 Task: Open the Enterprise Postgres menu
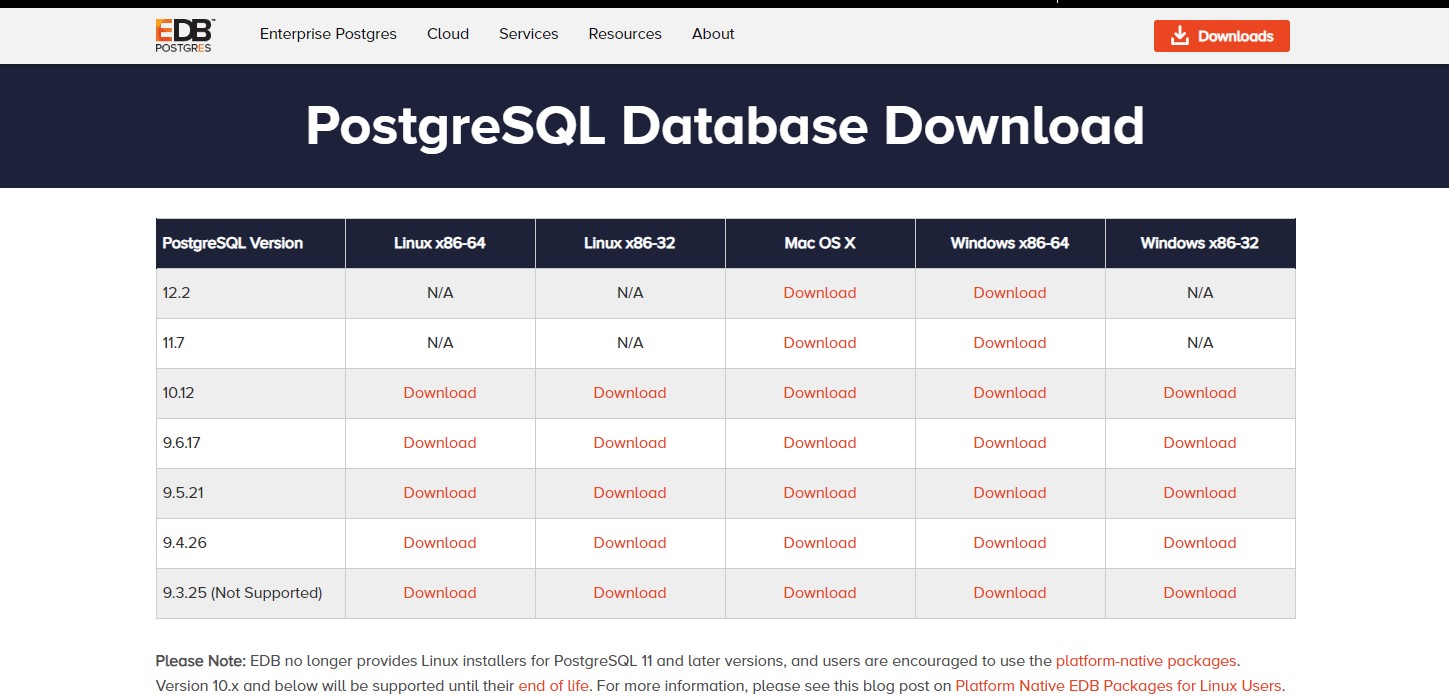coord(328,34)
